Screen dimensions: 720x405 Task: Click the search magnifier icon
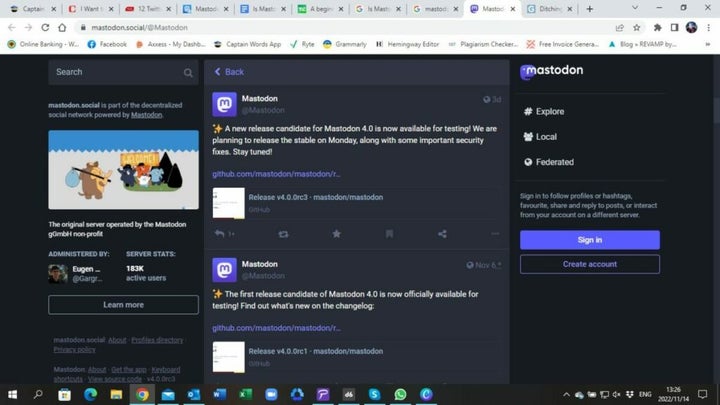188,72
